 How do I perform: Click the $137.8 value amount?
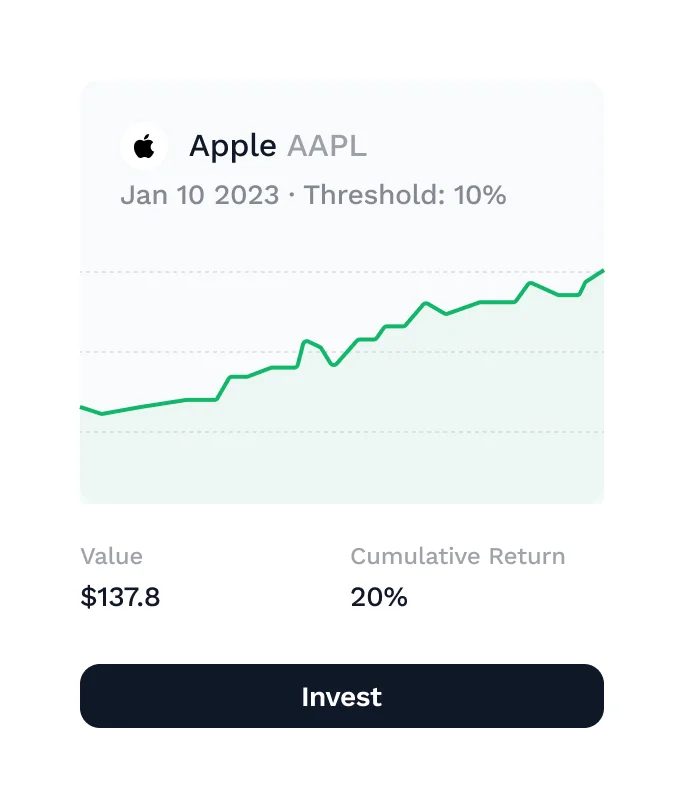(x=120, y=598)
